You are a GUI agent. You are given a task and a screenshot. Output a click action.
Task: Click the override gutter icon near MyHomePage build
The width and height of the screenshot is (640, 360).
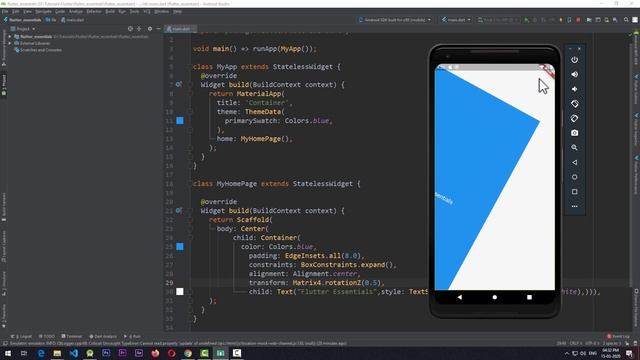tap(178, 211)
